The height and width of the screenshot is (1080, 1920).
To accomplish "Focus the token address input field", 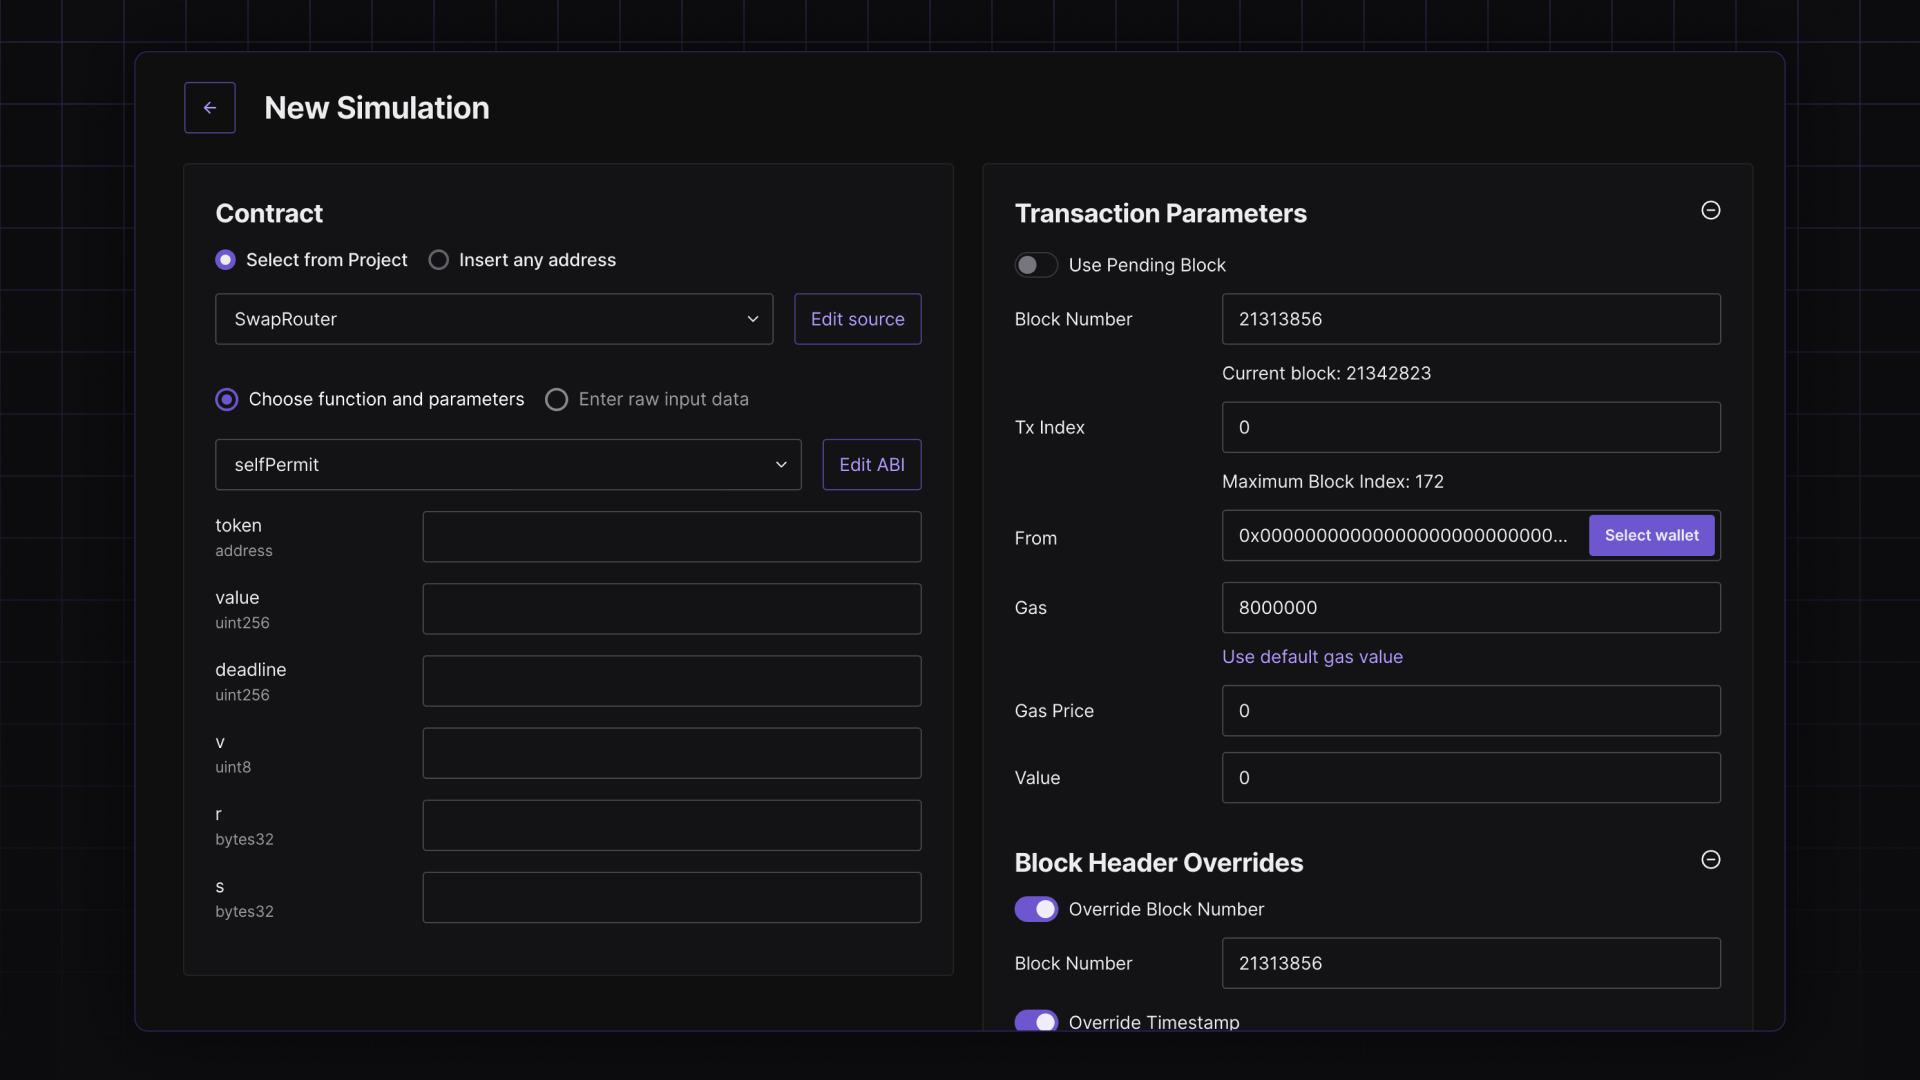I will (x=671, y=537).
